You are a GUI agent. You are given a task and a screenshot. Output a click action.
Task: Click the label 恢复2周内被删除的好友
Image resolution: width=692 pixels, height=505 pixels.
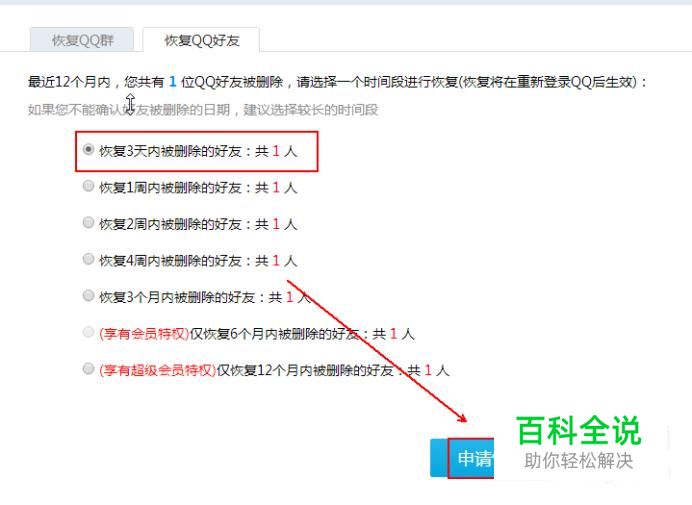tap(170, 224)
